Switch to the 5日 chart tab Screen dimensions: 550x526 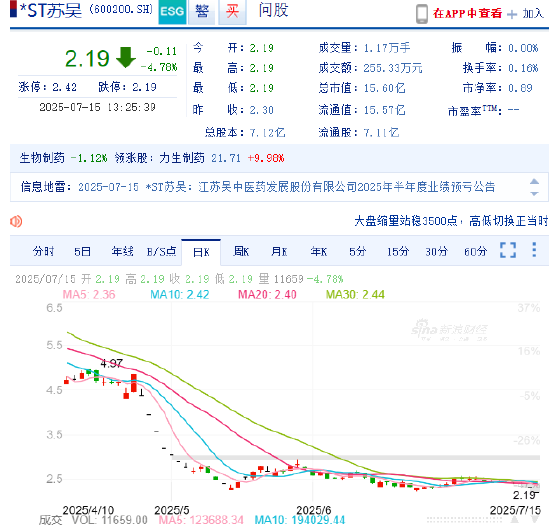(x=82, y=251)
